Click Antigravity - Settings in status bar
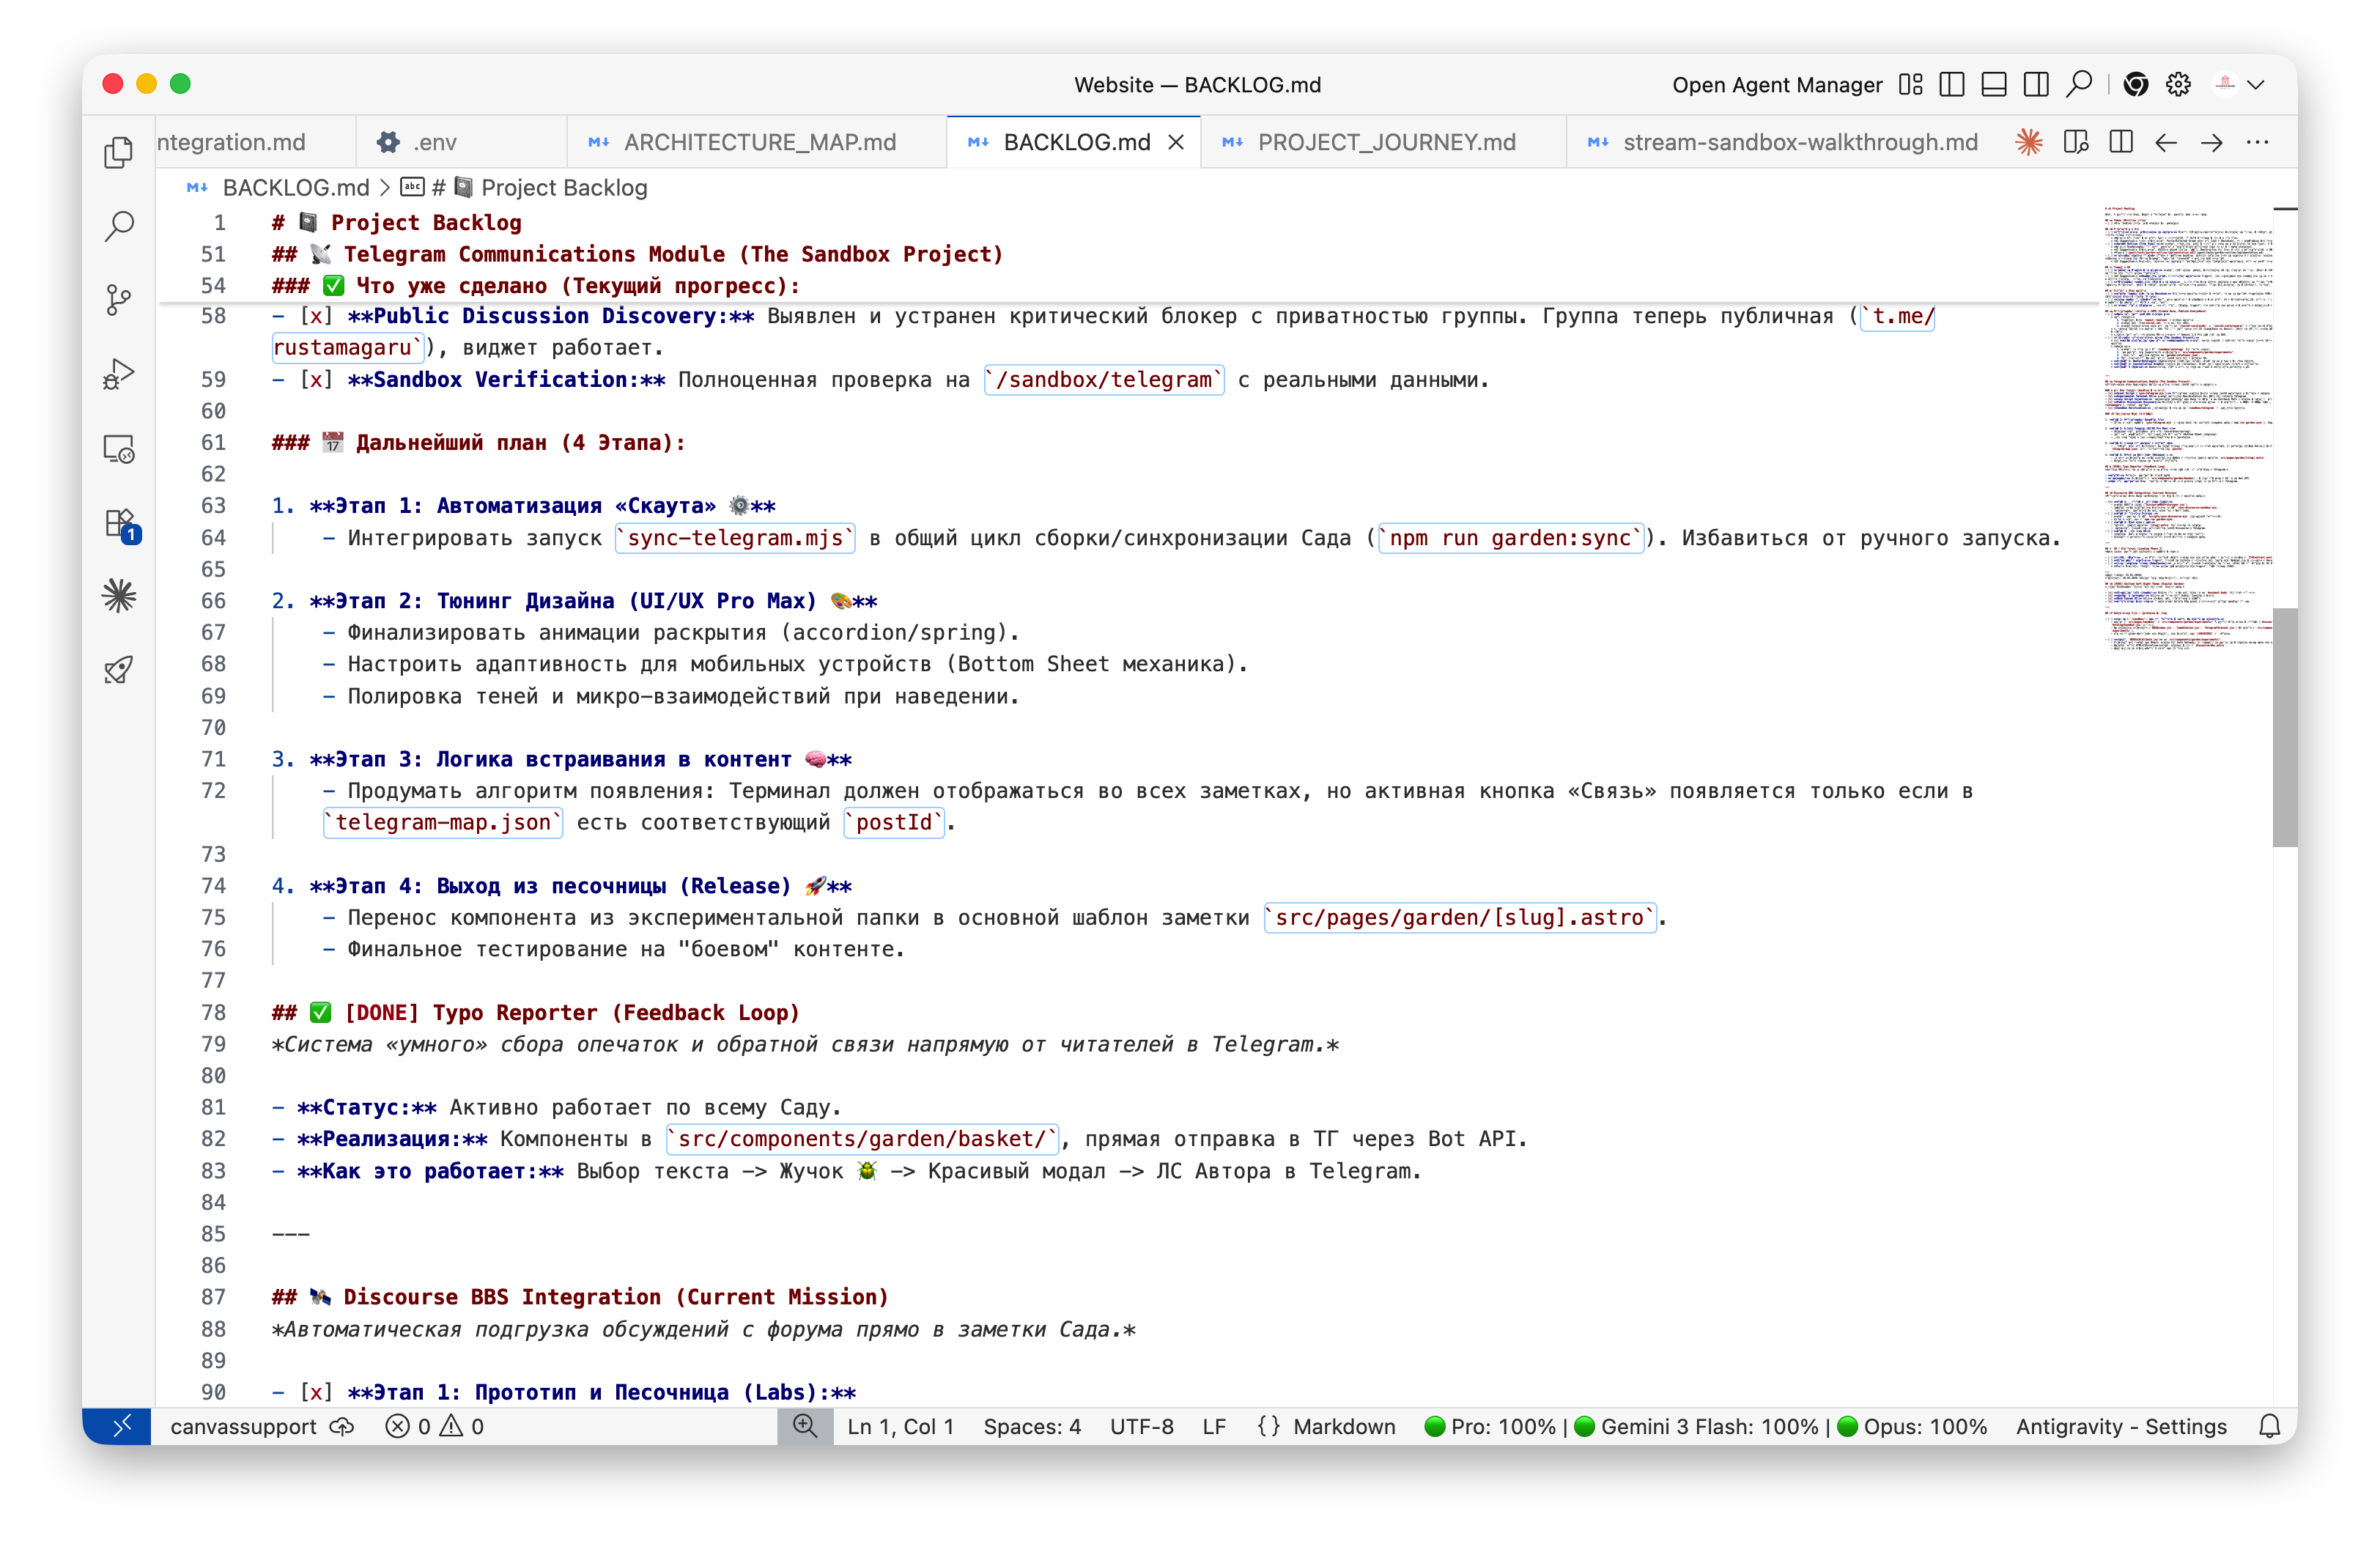 [x=2120, y=1426]
